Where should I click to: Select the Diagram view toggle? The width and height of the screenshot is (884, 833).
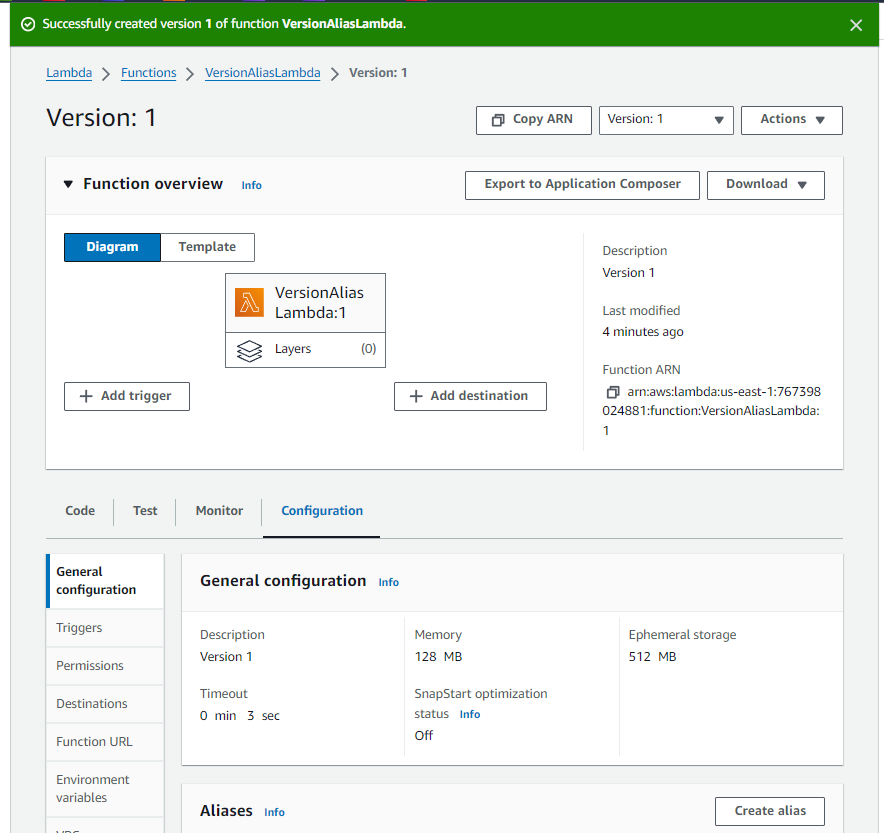point(112,247)
